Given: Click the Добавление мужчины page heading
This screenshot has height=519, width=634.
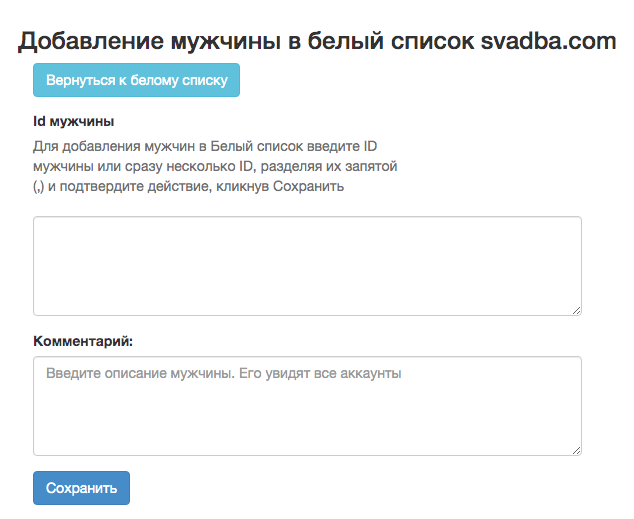Looking at the screenshot, I should pyautogui.click(x=317, y=41).
